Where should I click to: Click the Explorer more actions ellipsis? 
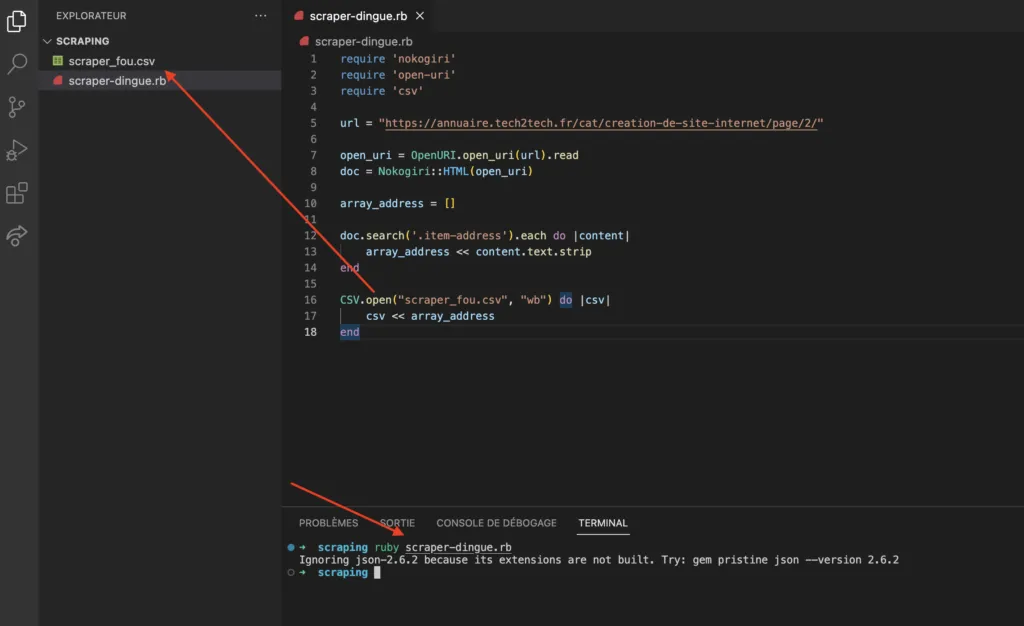pos(261,16)
